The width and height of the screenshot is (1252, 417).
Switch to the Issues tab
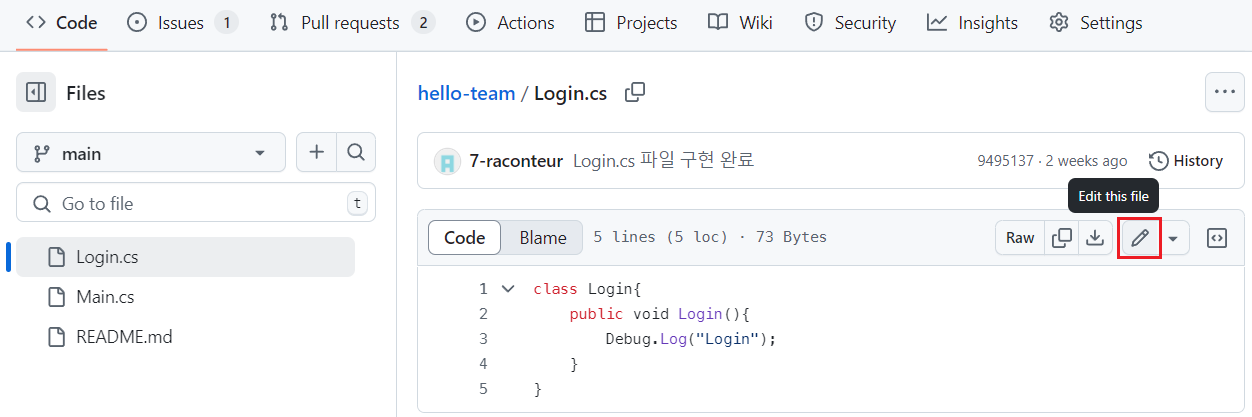tap(182, 22)
